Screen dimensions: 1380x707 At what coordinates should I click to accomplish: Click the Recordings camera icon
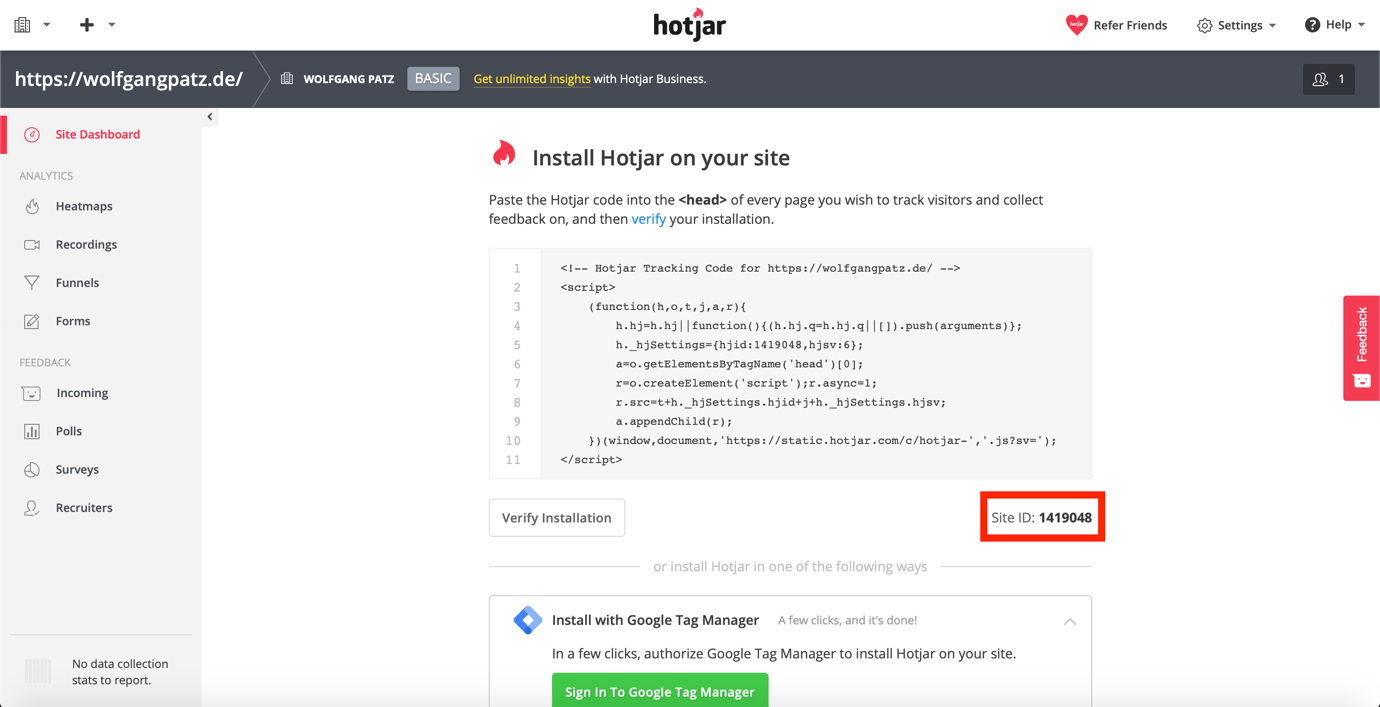tap(32, 245)
